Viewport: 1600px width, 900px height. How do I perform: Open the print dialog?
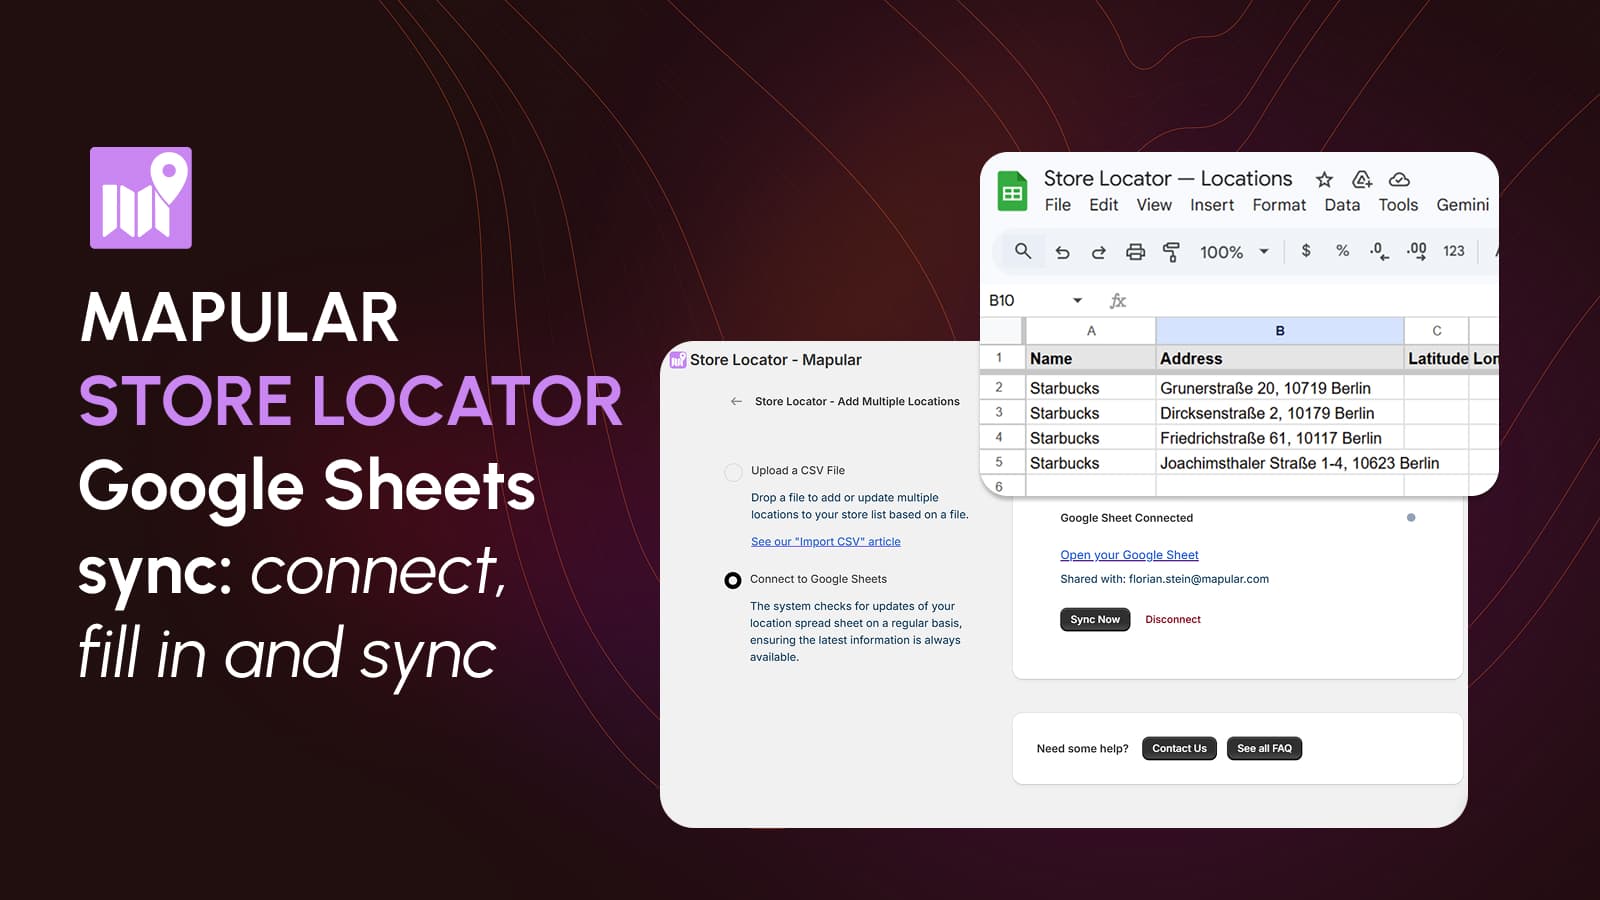[1134, 251]
